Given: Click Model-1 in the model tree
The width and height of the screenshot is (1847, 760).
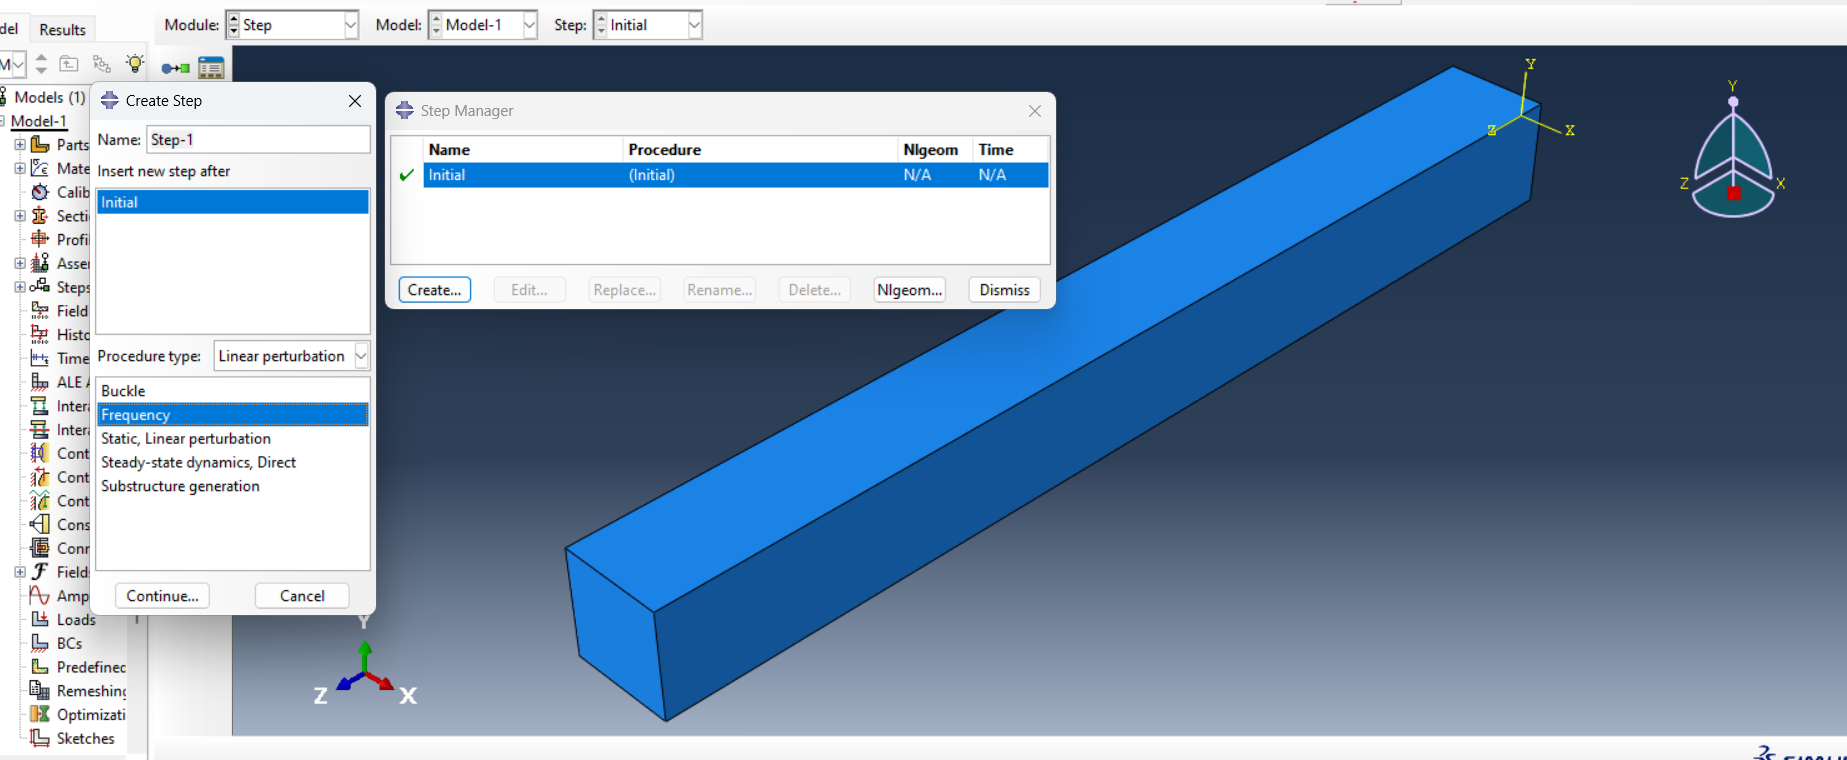Looking at the screenshot, I should (39, 121).
